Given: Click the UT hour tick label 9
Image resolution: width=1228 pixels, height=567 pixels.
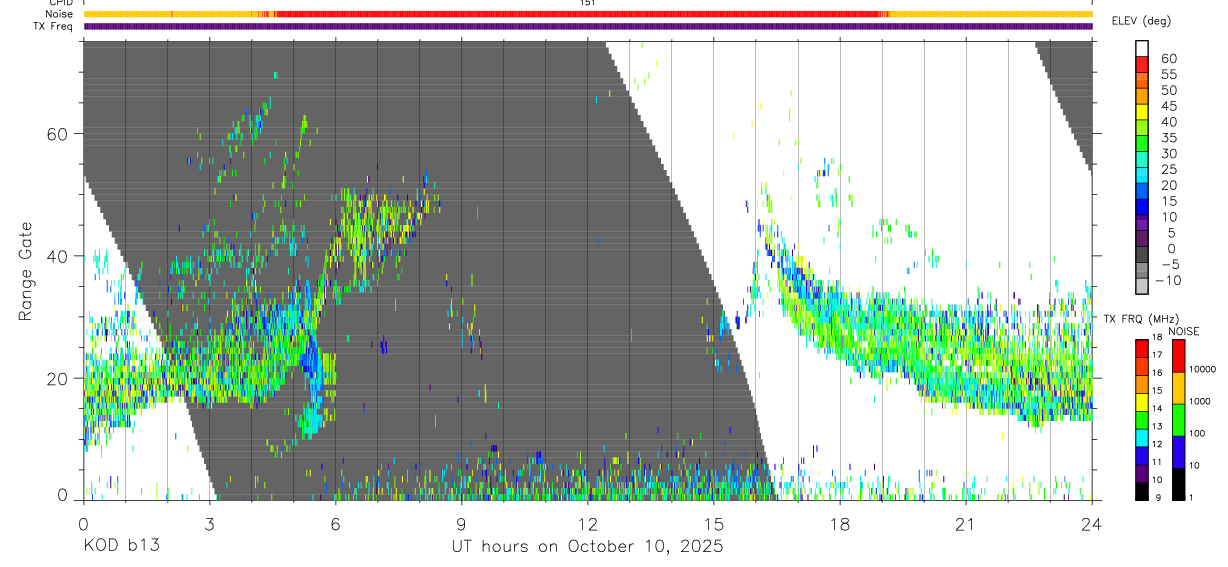Looking at the screenshot, I should point(461,524).
